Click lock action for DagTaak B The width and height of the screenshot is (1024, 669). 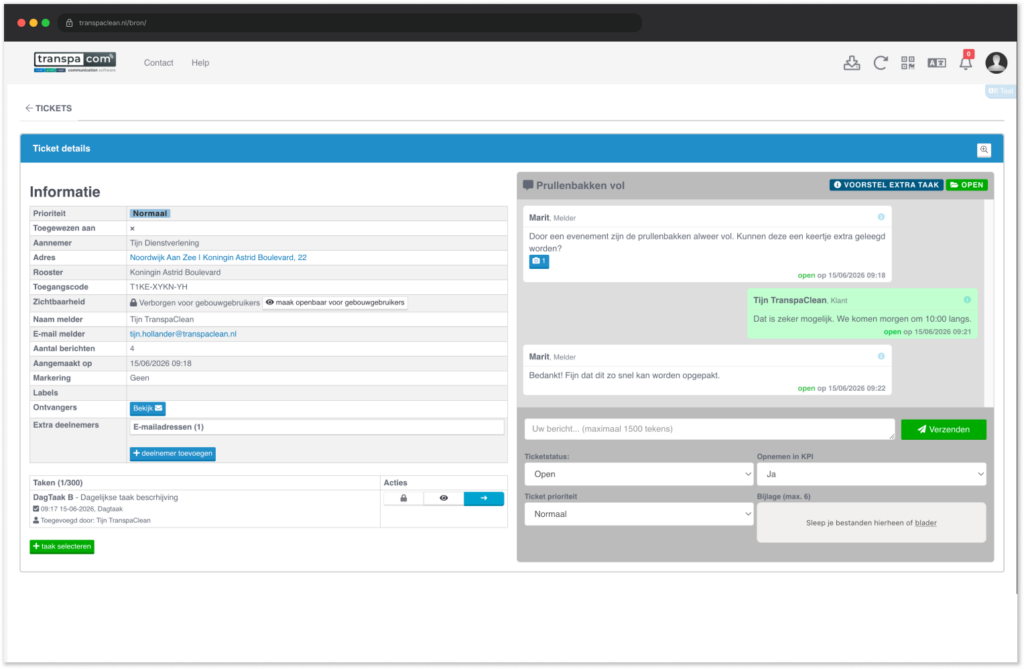pos(404,498)
